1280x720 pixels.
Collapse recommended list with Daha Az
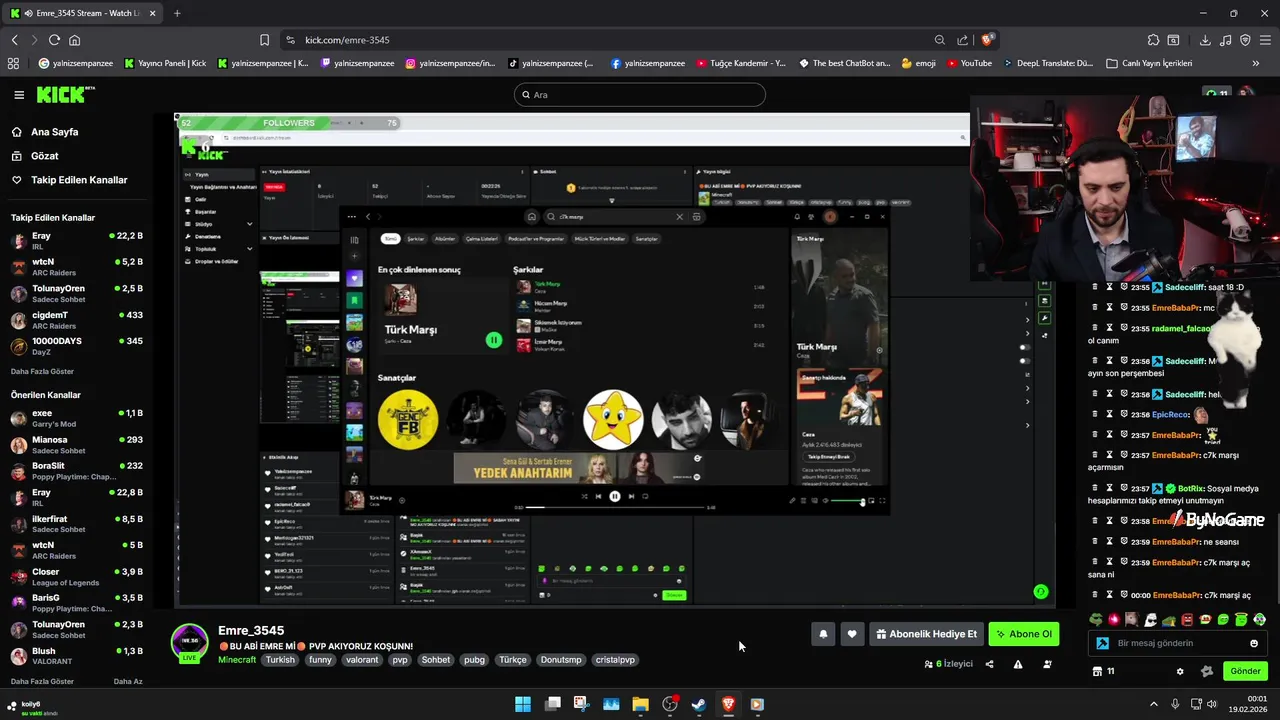(x=128, y=681)
